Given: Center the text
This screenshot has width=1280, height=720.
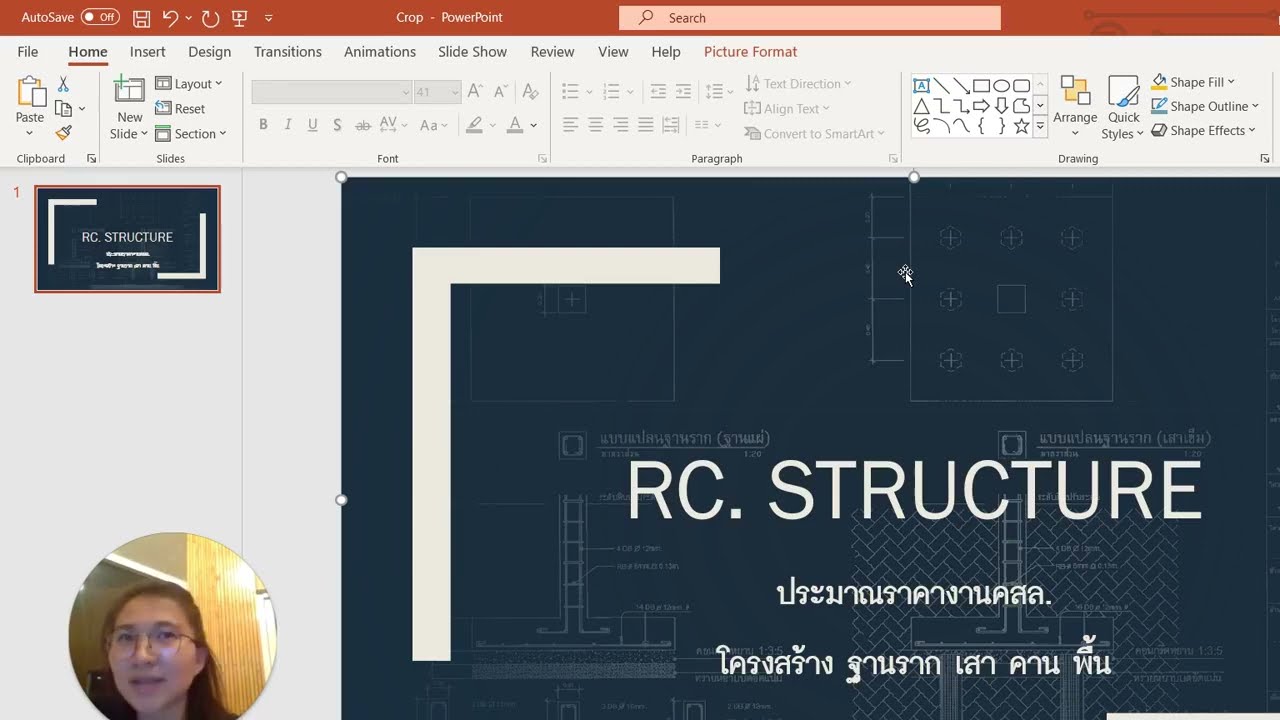Looking at the screenshot, I should [x=595, y=125].
